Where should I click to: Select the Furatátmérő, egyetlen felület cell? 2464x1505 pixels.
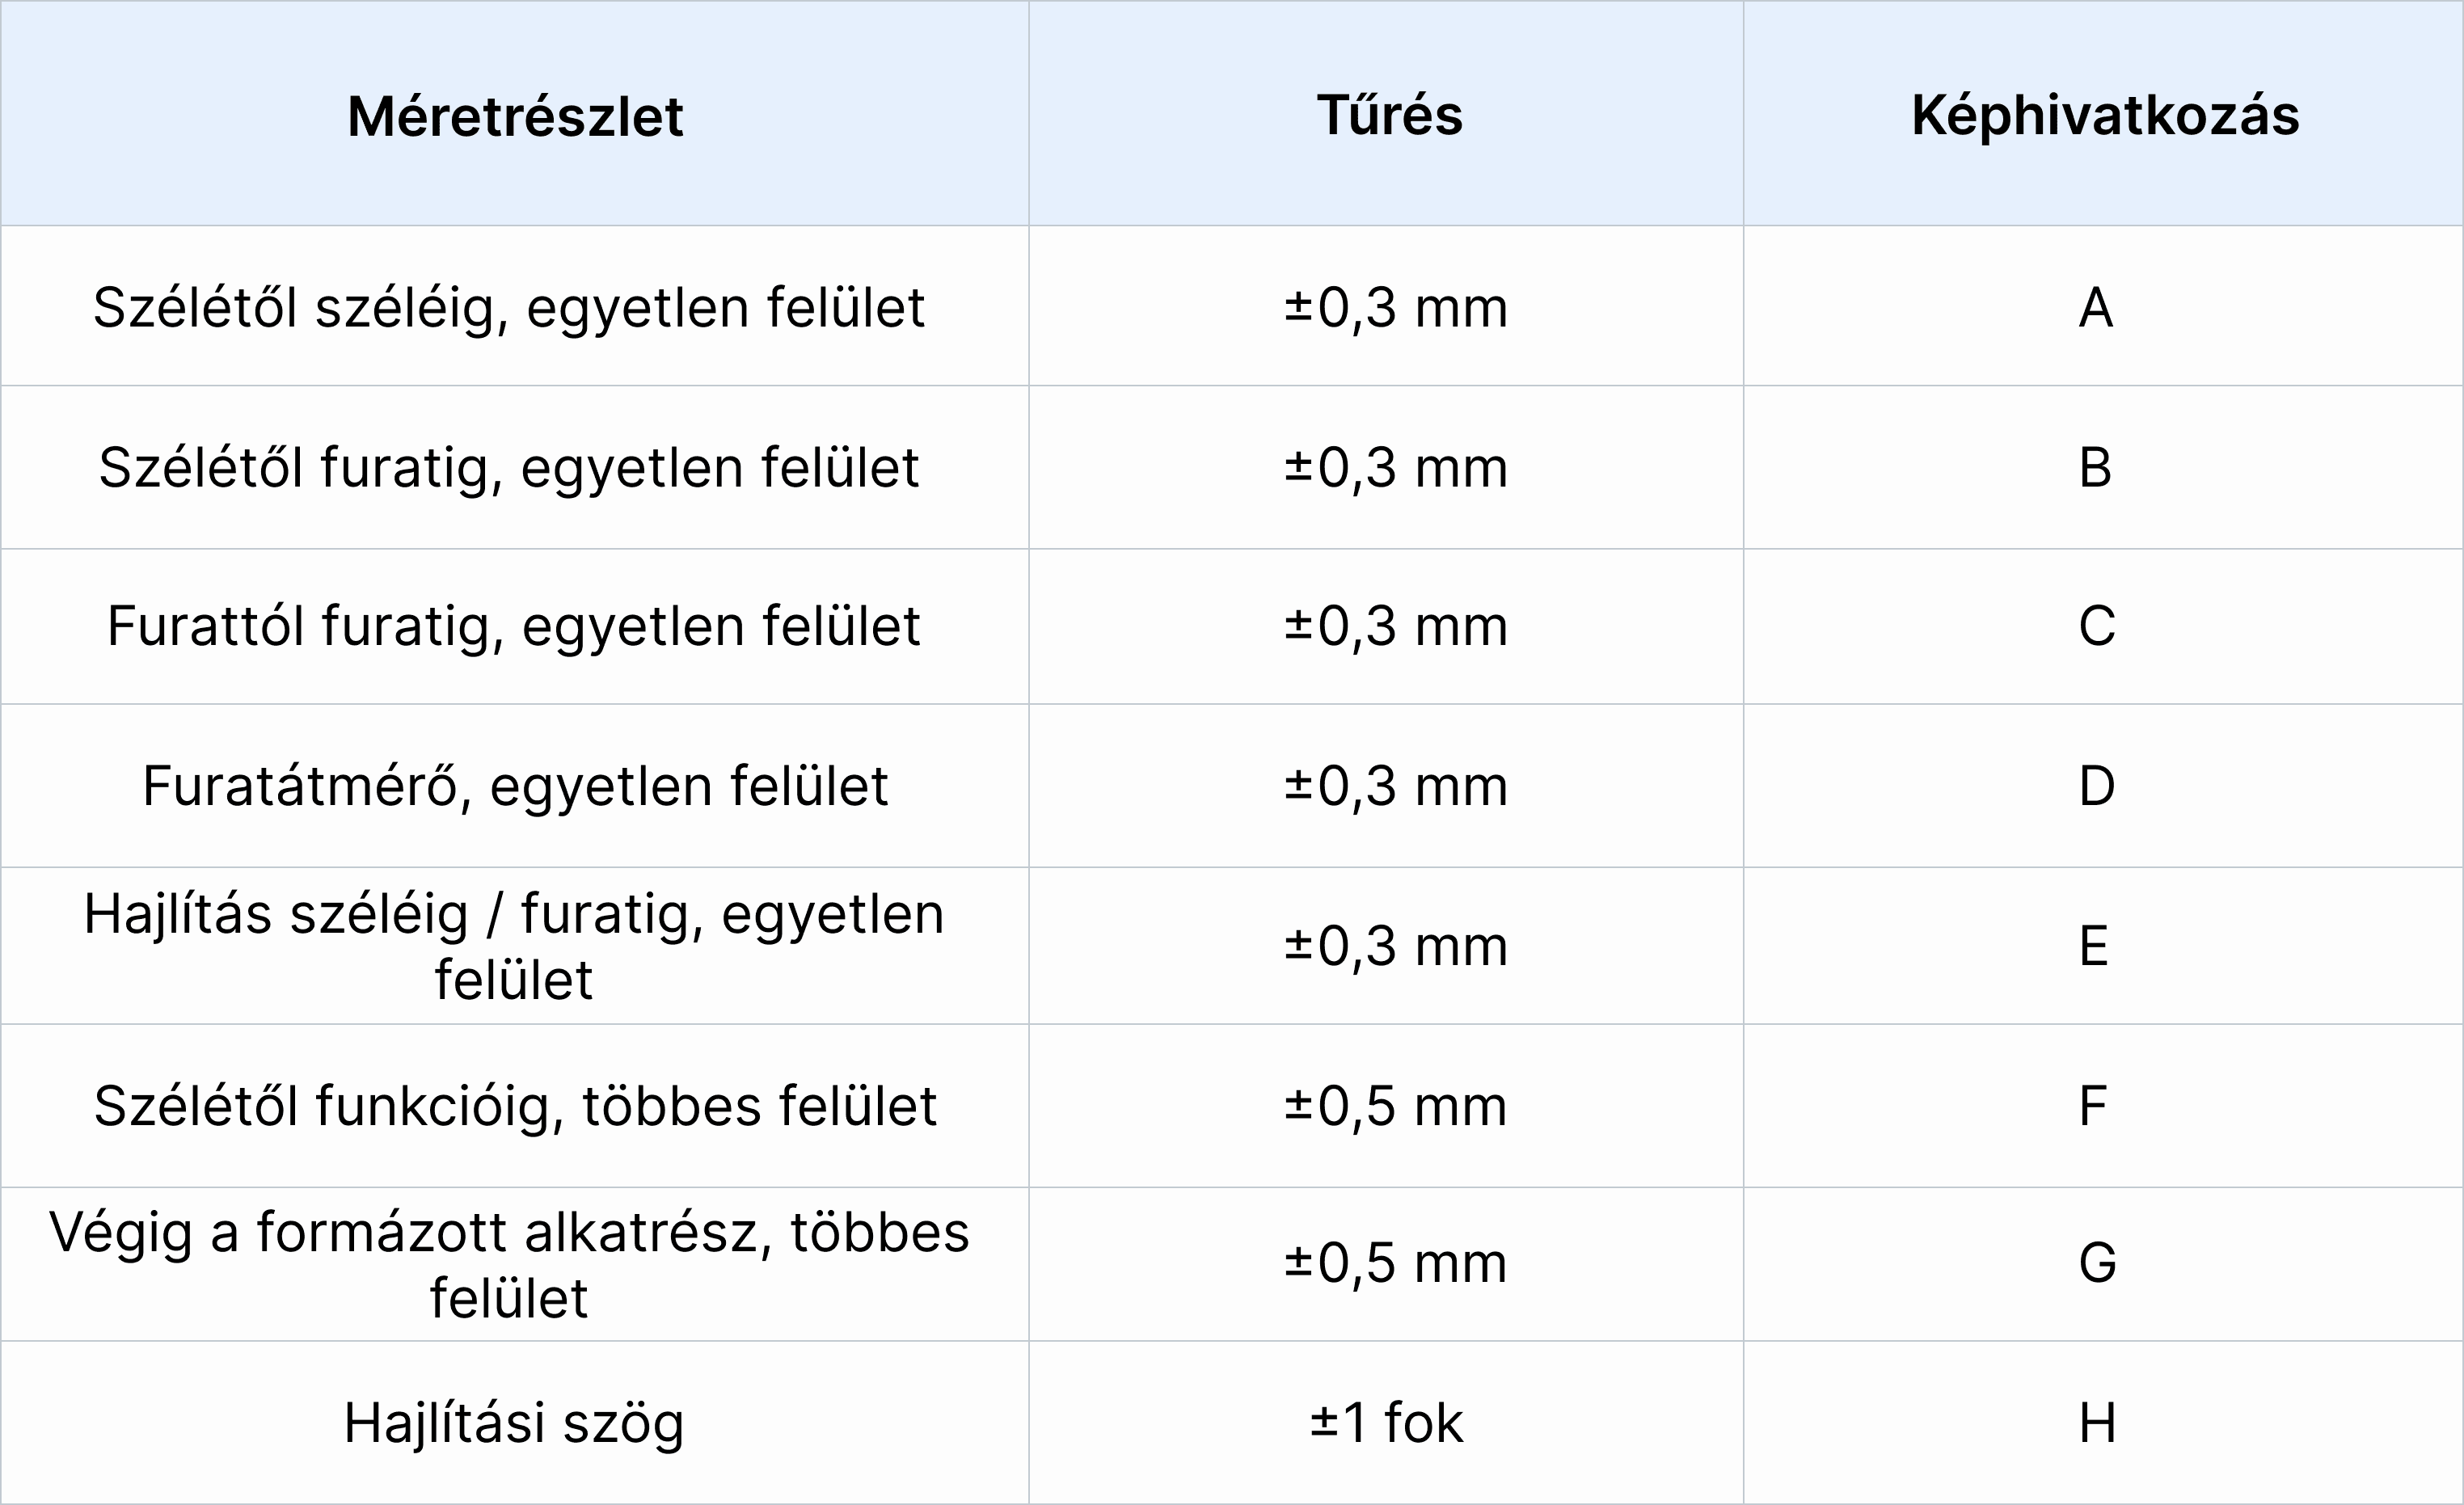click(x=515, y=786)
